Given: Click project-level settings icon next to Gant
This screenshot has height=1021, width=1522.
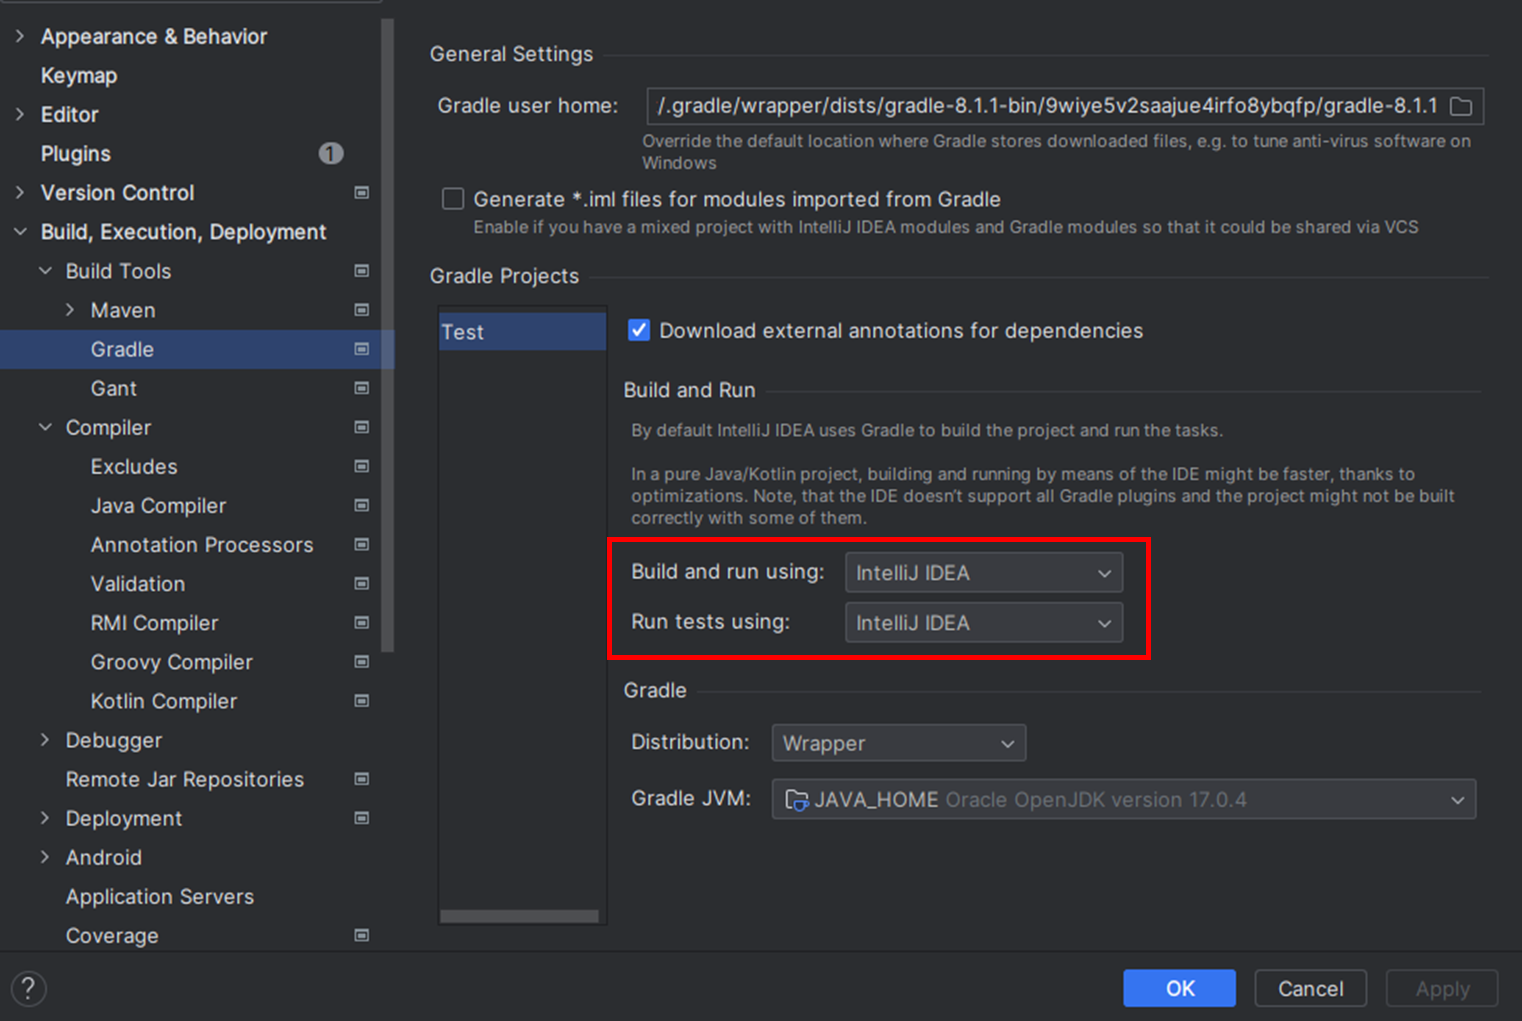Looking at the screenshot, I should (x=362, y=388).
